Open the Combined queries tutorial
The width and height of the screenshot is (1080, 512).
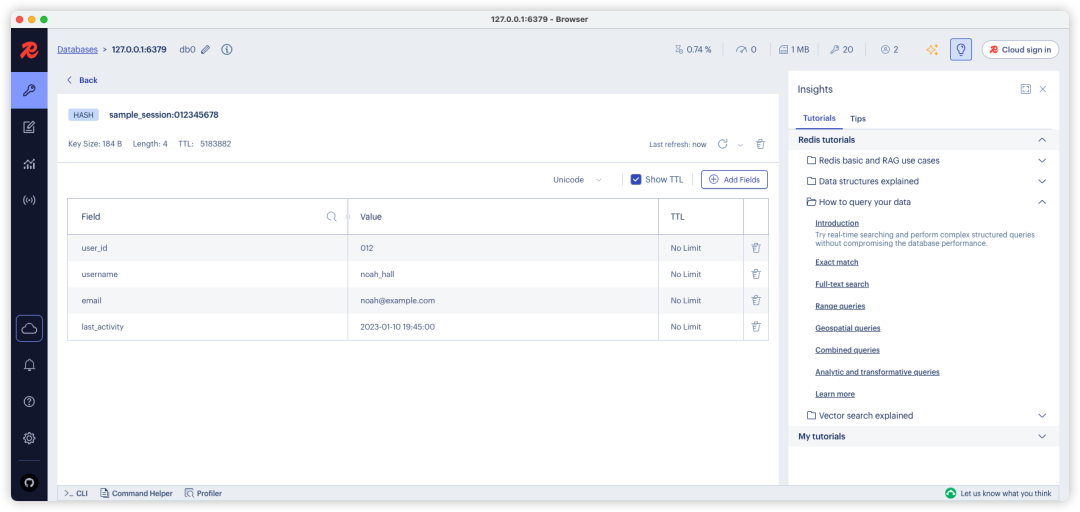click(x=847, y=350)
